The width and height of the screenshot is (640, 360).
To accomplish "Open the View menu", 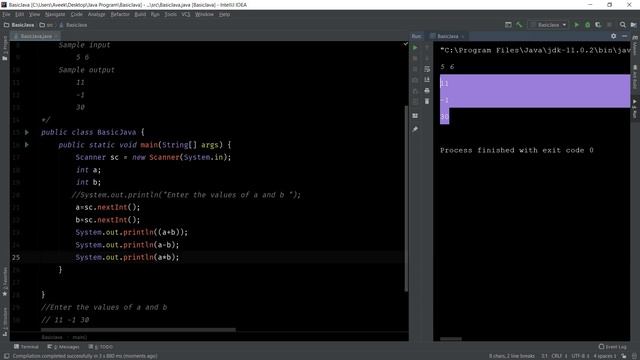I will click(x=34, y=14).
